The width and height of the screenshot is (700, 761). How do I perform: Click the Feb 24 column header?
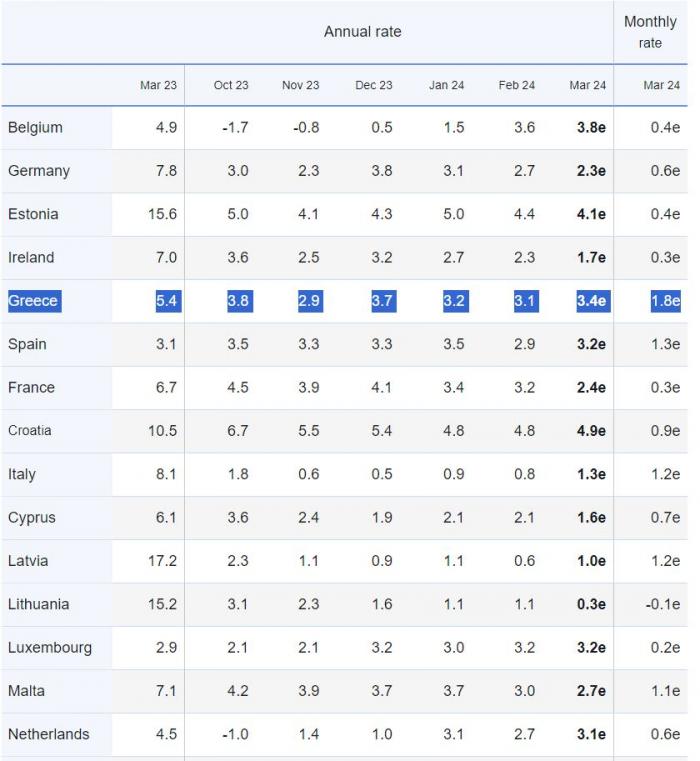(x=516, y=86)
